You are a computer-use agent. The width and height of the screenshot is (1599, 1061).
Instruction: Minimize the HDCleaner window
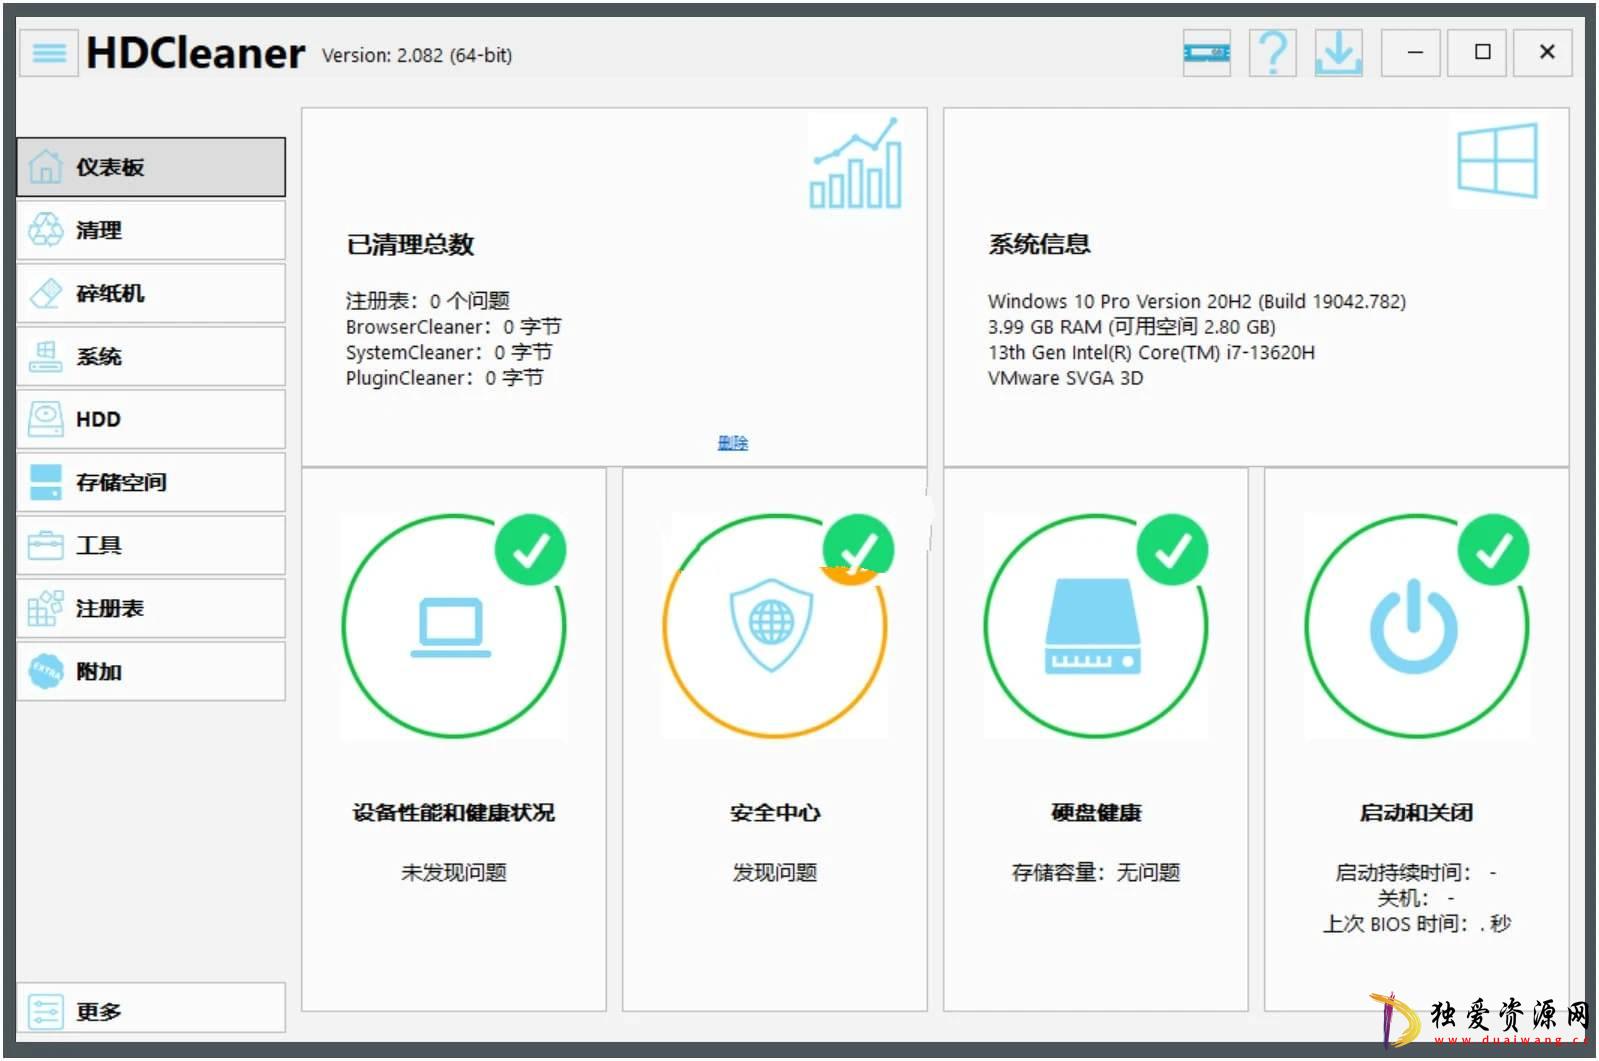click(x=1413, y=53)
